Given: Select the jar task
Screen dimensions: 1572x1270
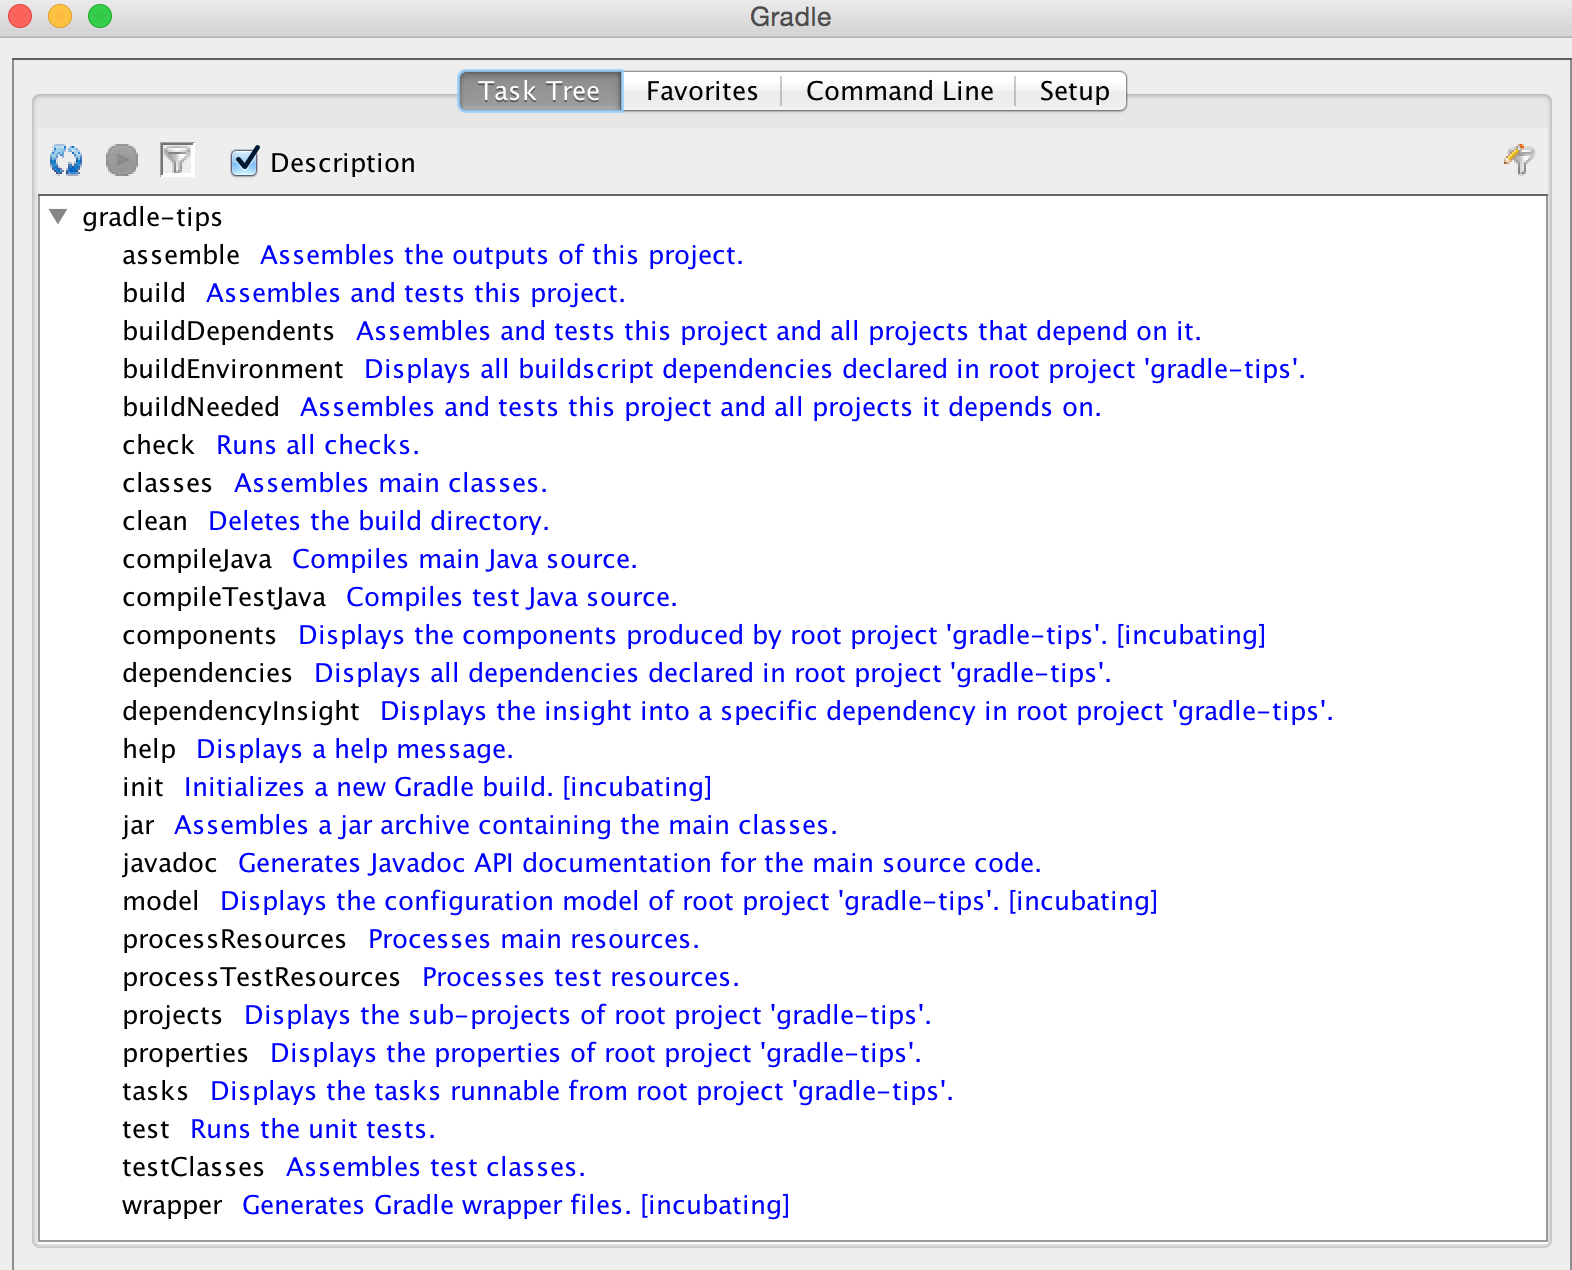Looking at the screenshot, I should tap(479, 825).
